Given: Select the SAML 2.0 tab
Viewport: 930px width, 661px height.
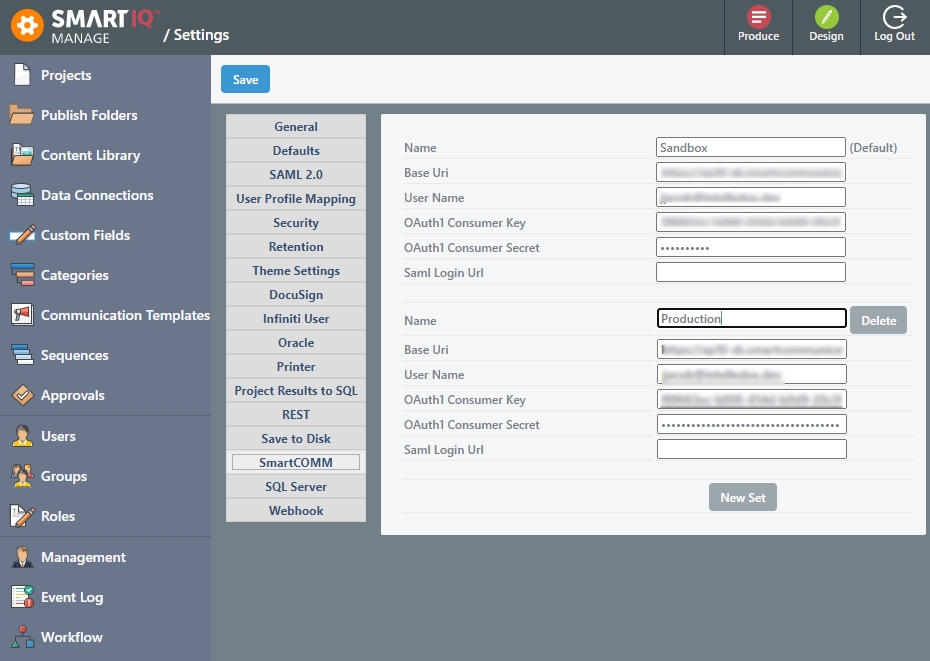Looking at the screenshot, I should [x=296, y=174].
